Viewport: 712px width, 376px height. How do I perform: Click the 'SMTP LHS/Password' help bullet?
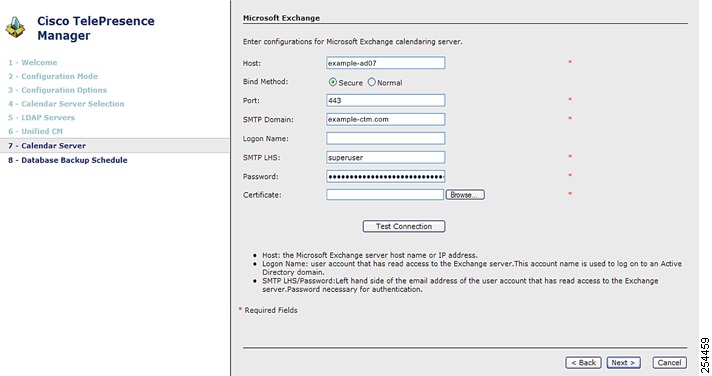pyautogui.click(x=460, y=285)
